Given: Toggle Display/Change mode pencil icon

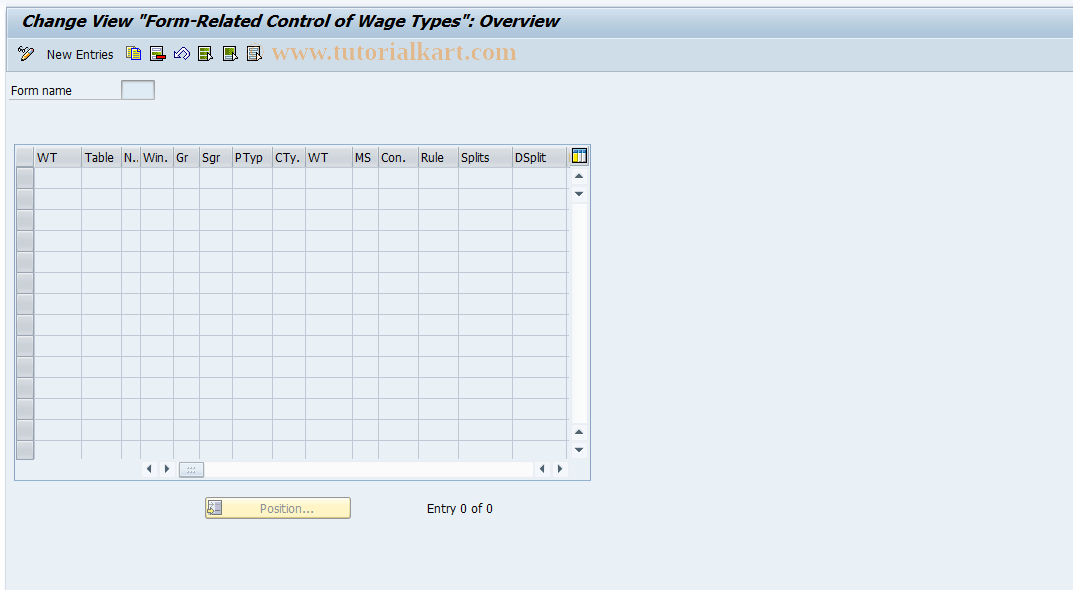Looking at the screenshot, I should click(26, 54).
